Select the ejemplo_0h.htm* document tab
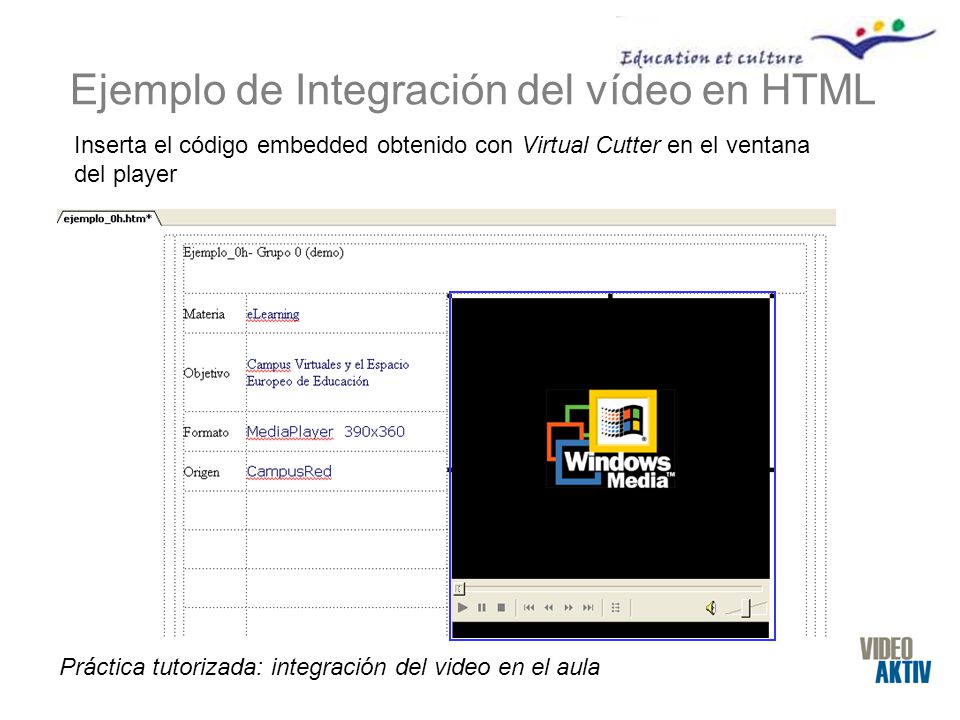 coord(108,219)
